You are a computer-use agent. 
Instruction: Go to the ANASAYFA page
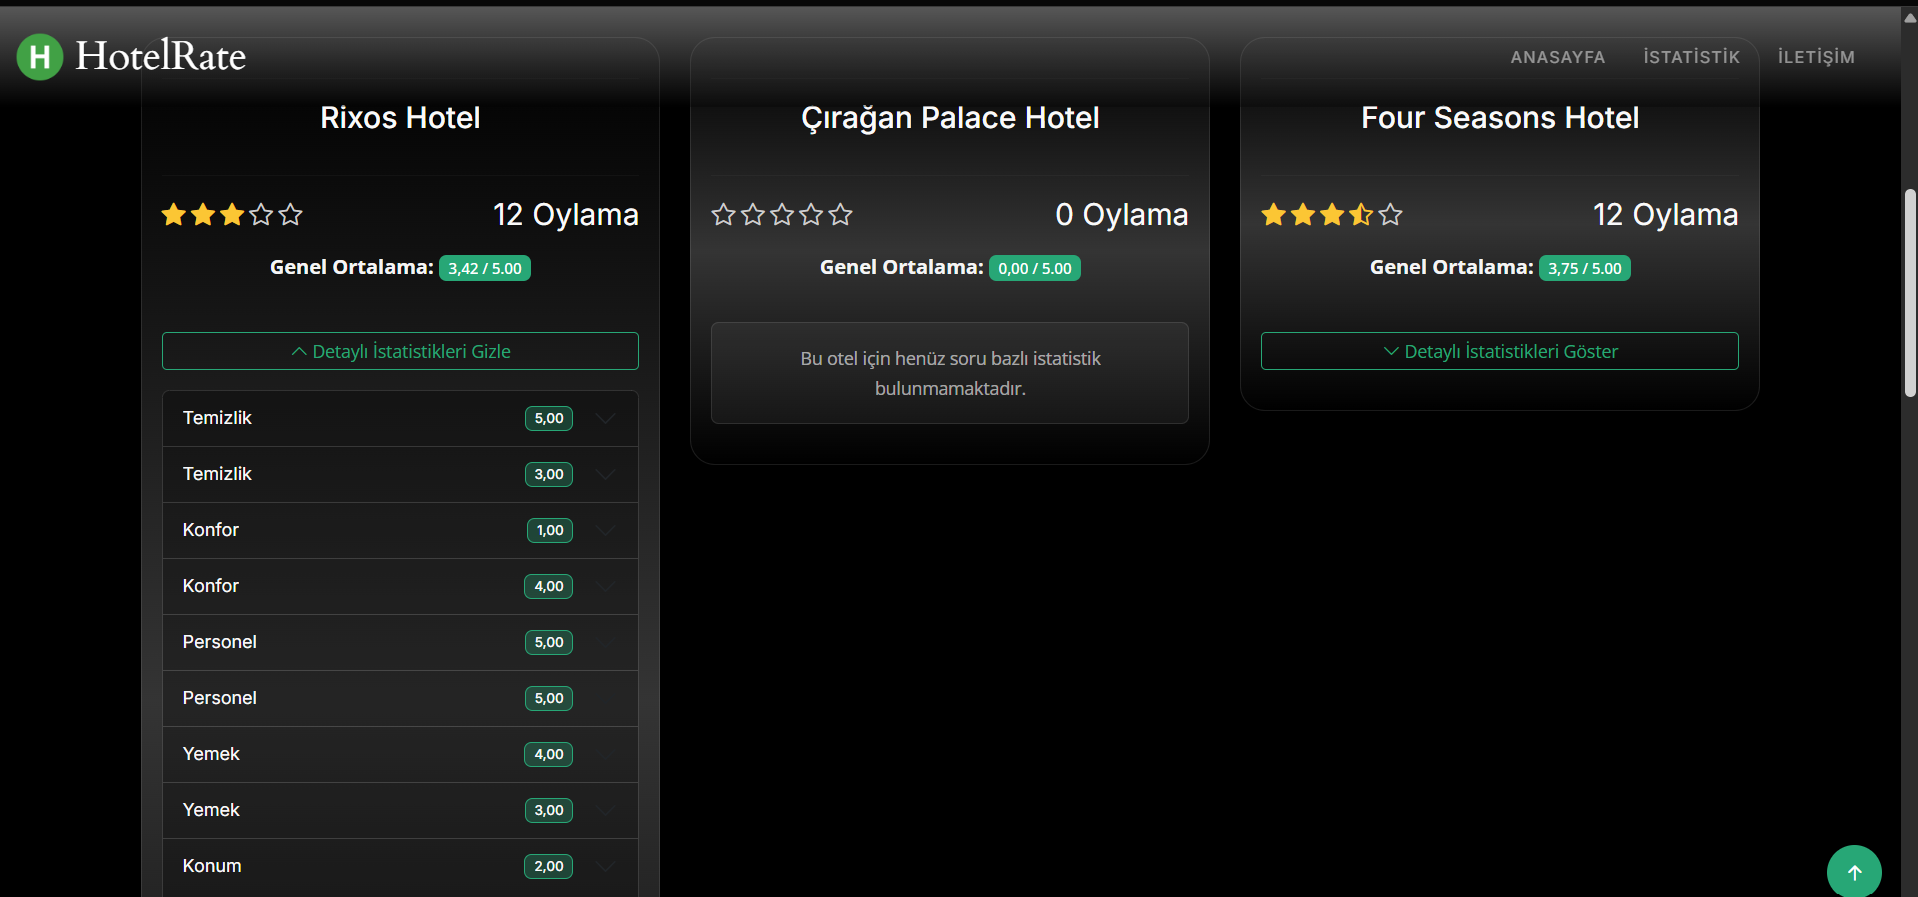point(1557,57)
